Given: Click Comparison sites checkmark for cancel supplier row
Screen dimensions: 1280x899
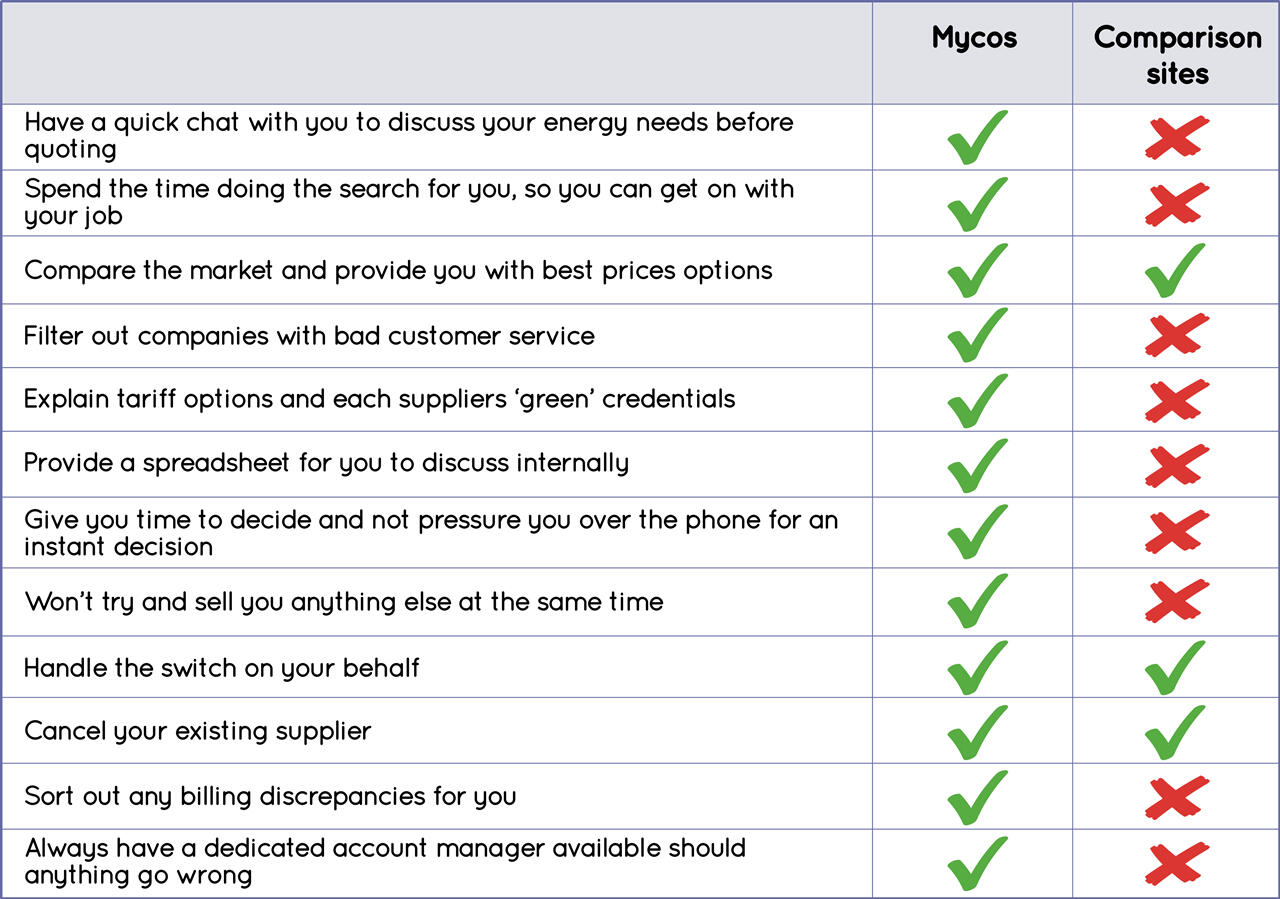Looking at the screenshot, I should [x=1176, y=731].
